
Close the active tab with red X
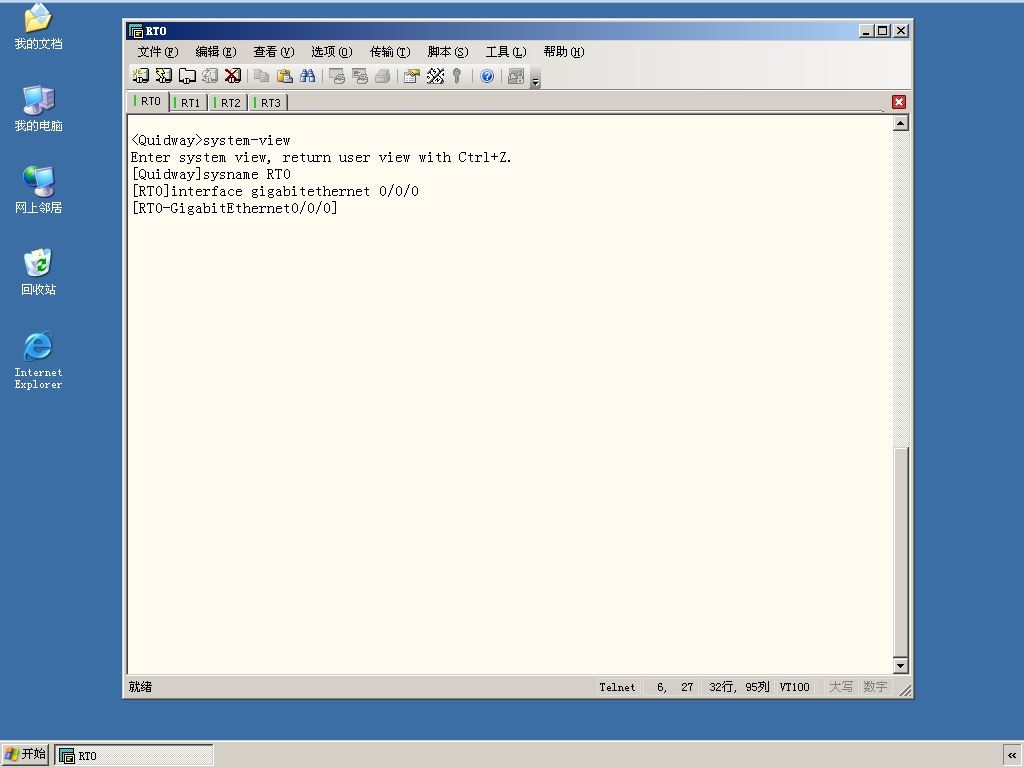click(899, 102)
